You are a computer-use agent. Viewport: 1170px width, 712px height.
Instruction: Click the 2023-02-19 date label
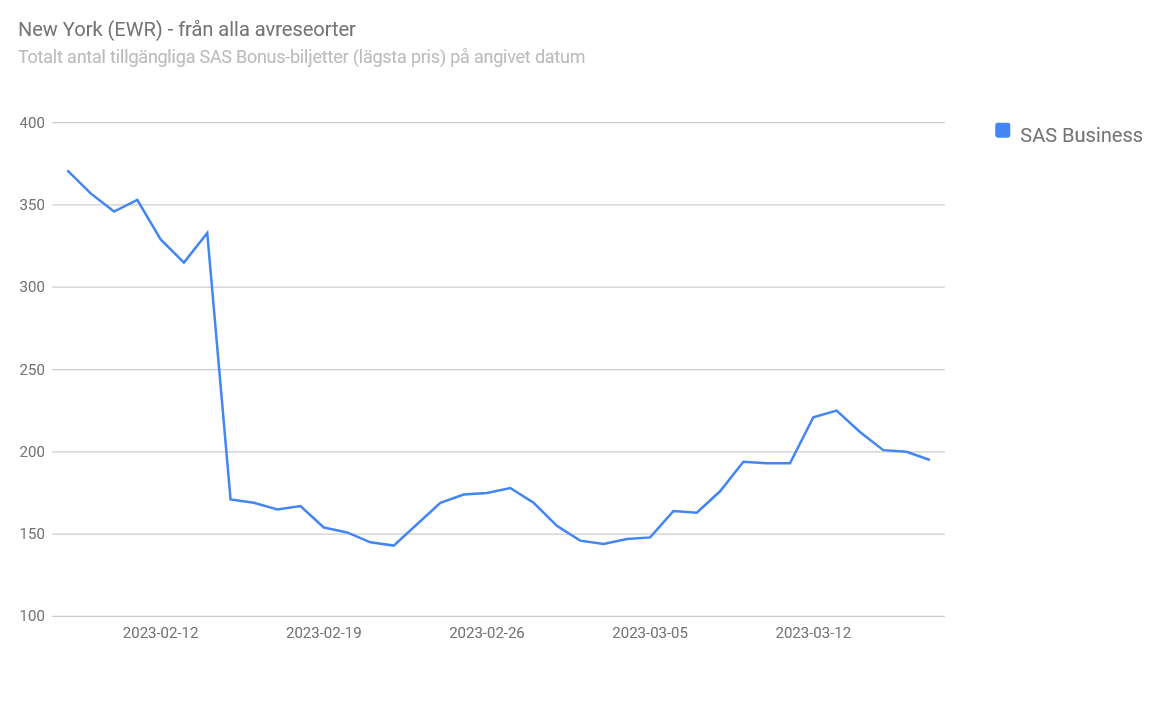pos(324,633)
